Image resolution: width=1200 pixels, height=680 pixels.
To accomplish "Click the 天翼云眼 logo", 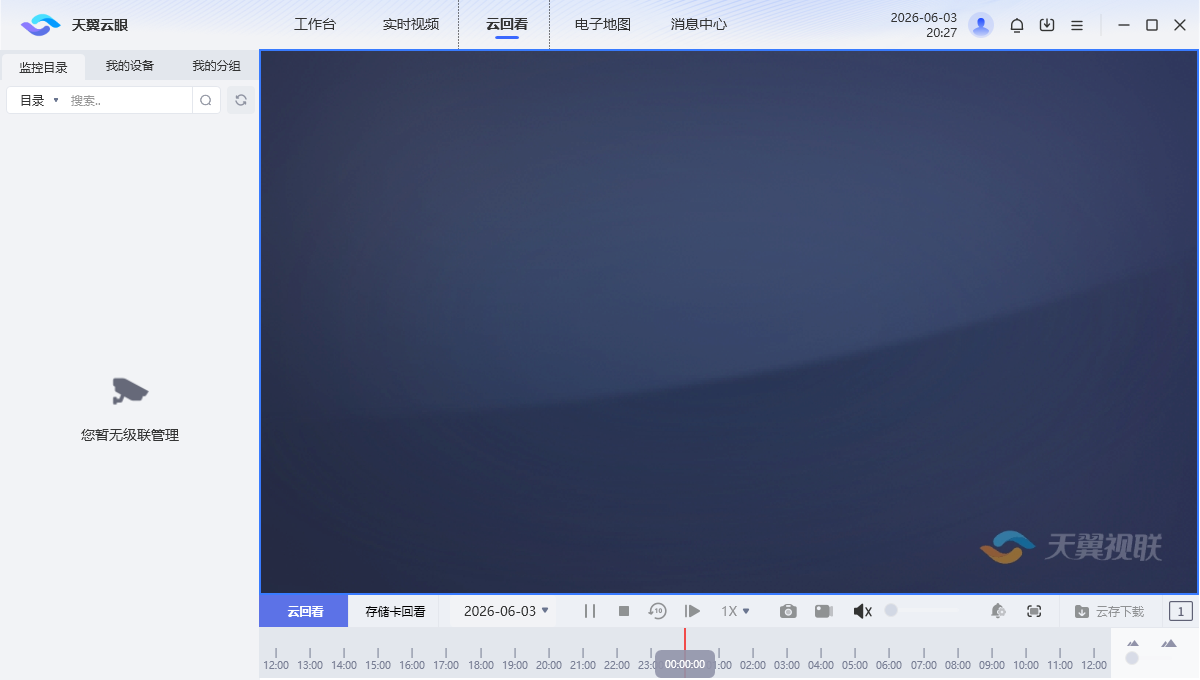I will pyautogui.click(x=75, y=25).
